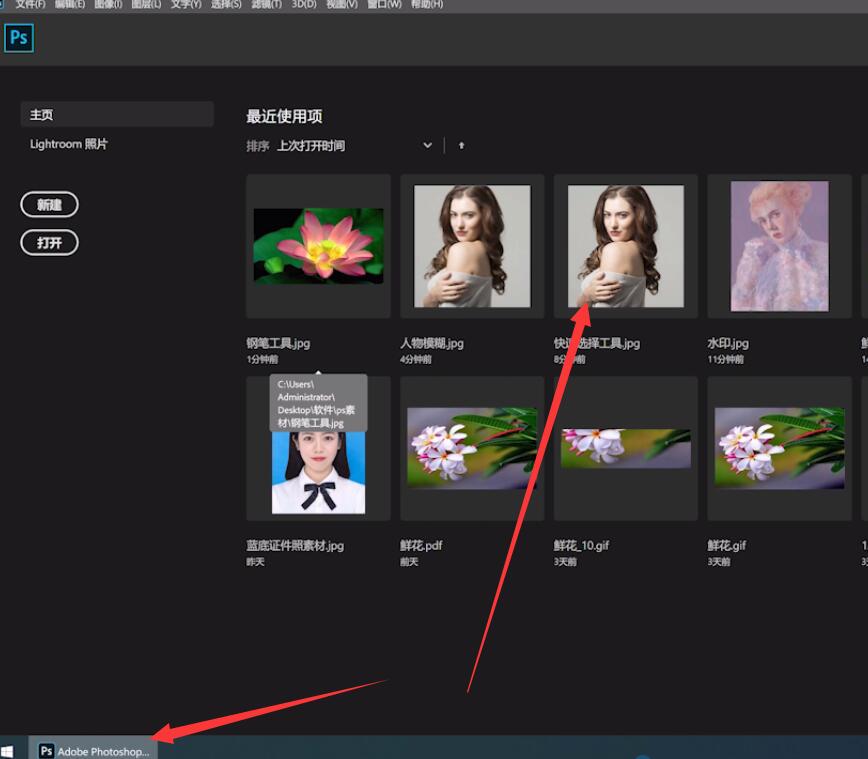The image size is (868, 759).
Task: Open the 3D(D) menu
Action: (304, 4)
